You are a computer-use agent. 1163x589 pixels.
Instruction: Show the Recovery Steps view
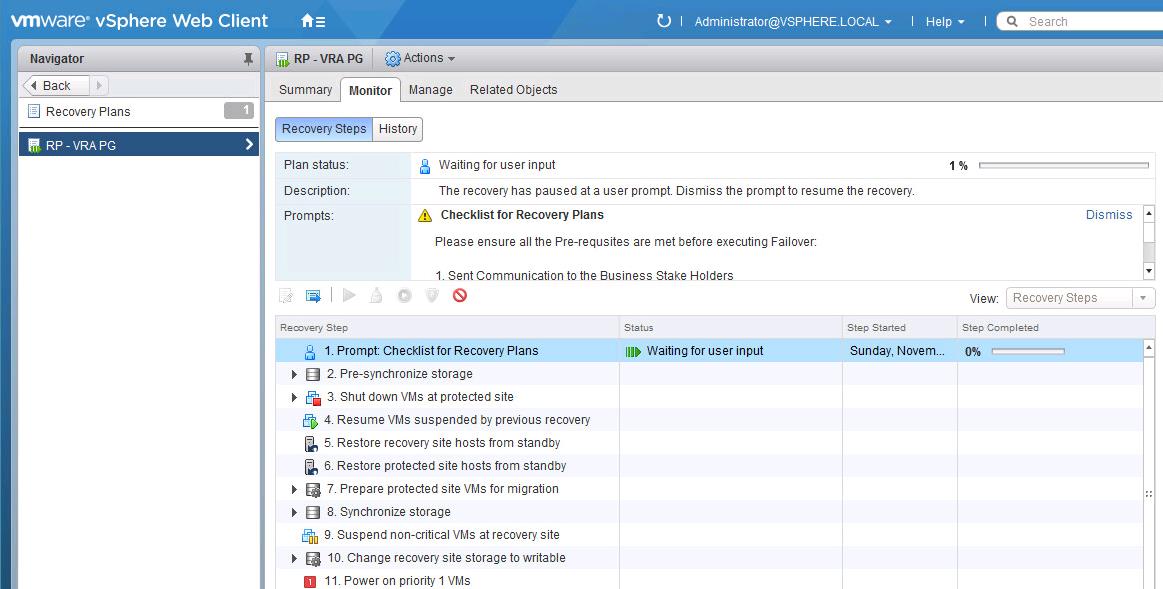[323, 128]
